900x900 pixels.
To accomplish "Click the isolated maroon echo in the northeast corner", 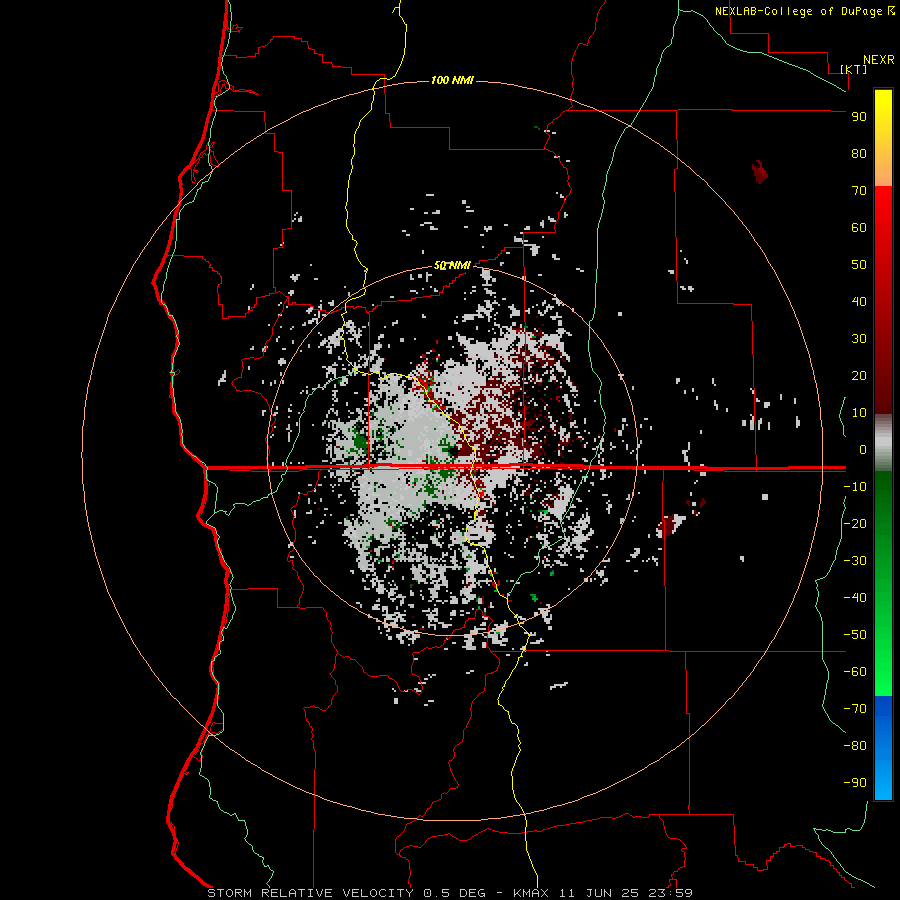I will pos(760,172).
